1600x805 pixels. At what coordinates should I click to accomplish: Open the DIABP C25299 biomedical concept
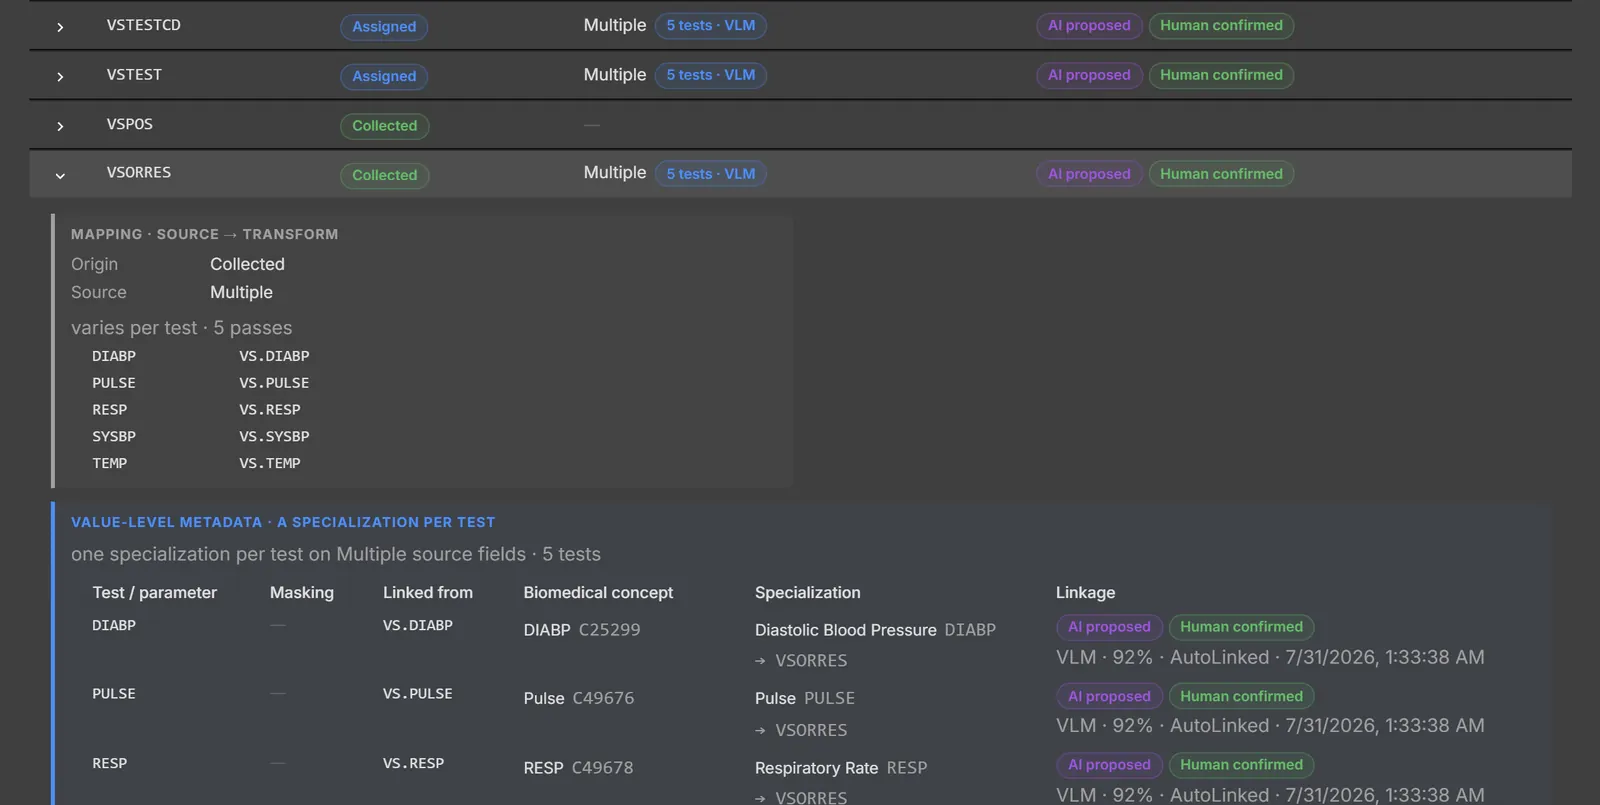(x=582, y=630)
